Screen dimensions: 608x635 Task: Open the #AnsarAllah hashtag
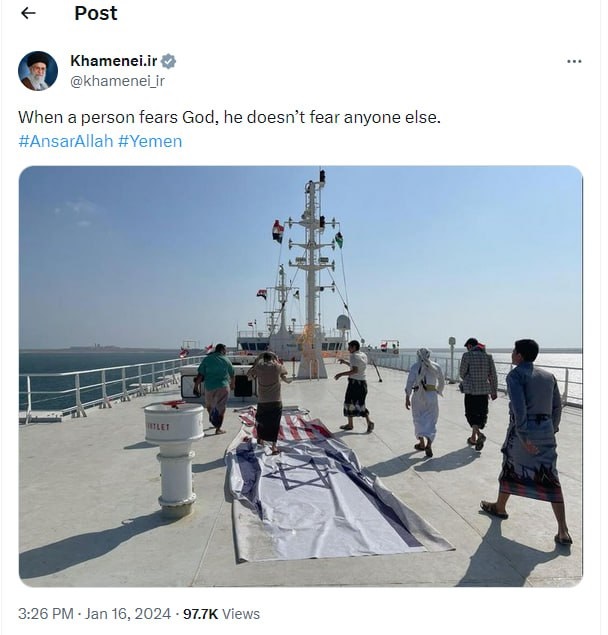(65, 141)
